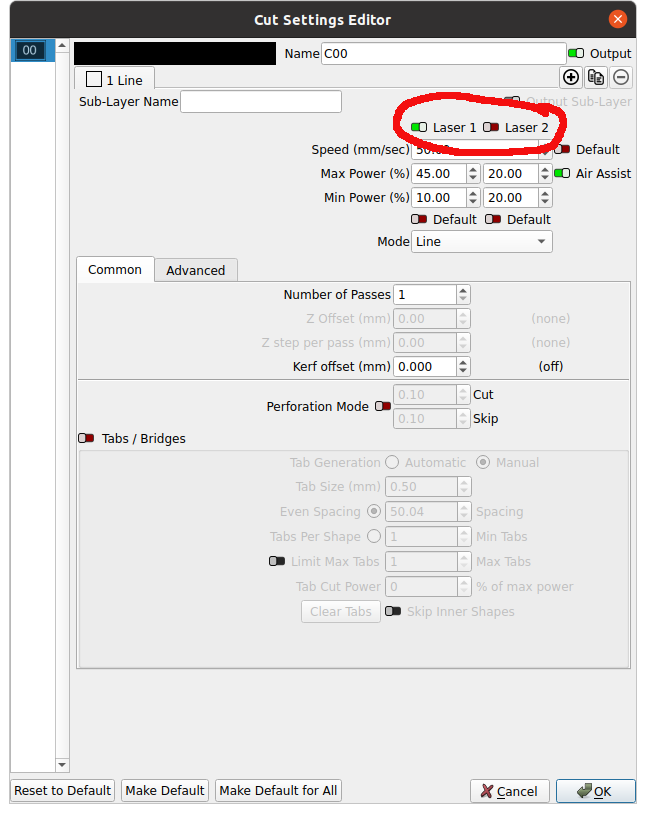The image size is (646, 813).
Task: Toggle the layer Output switch
Action: [576, 53]
